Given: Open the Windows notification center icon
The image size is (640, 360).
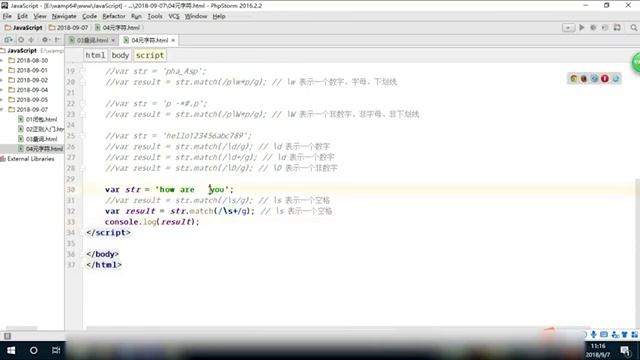Looking at the screenshot, I should point(624,351).
